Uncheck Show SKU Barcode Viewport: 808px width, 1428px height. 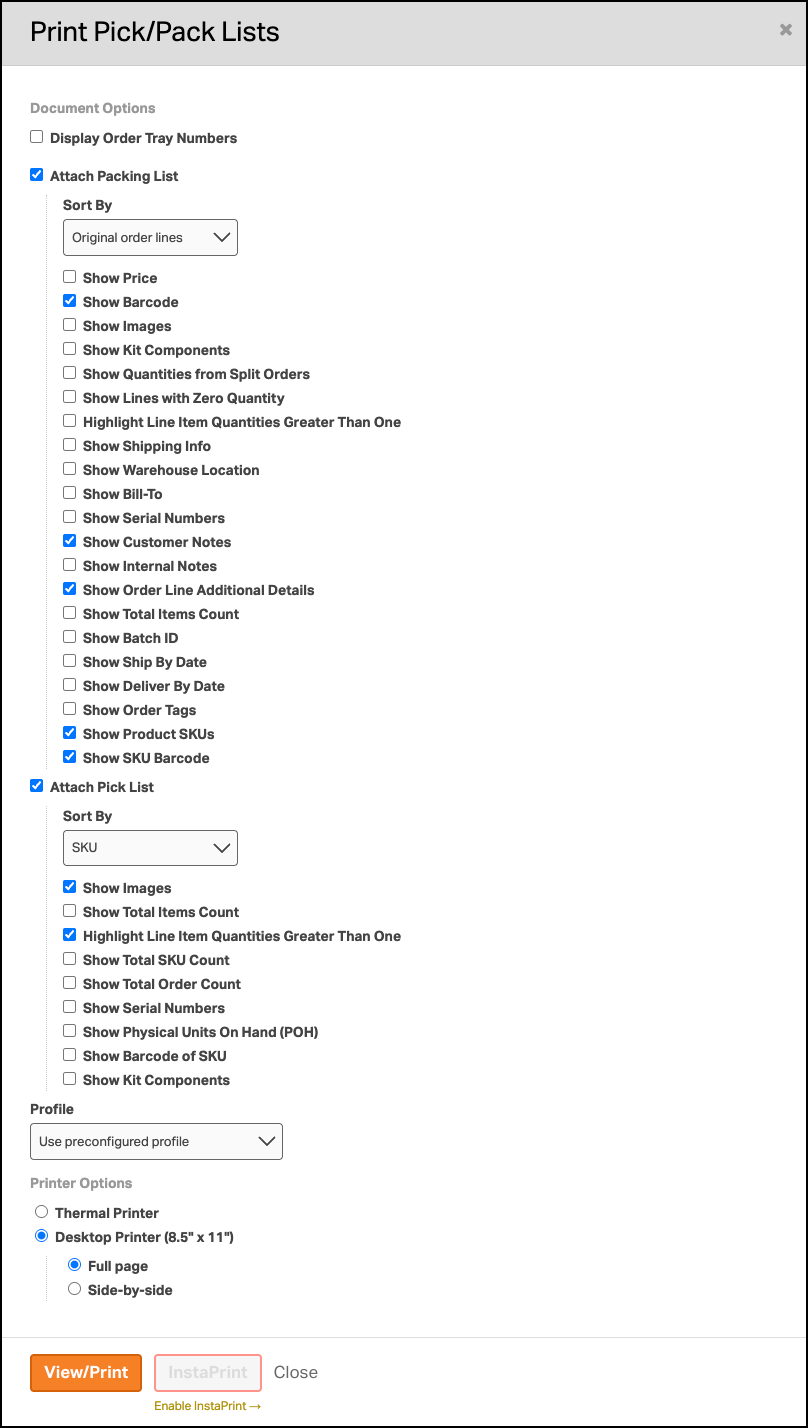point(70,757)
